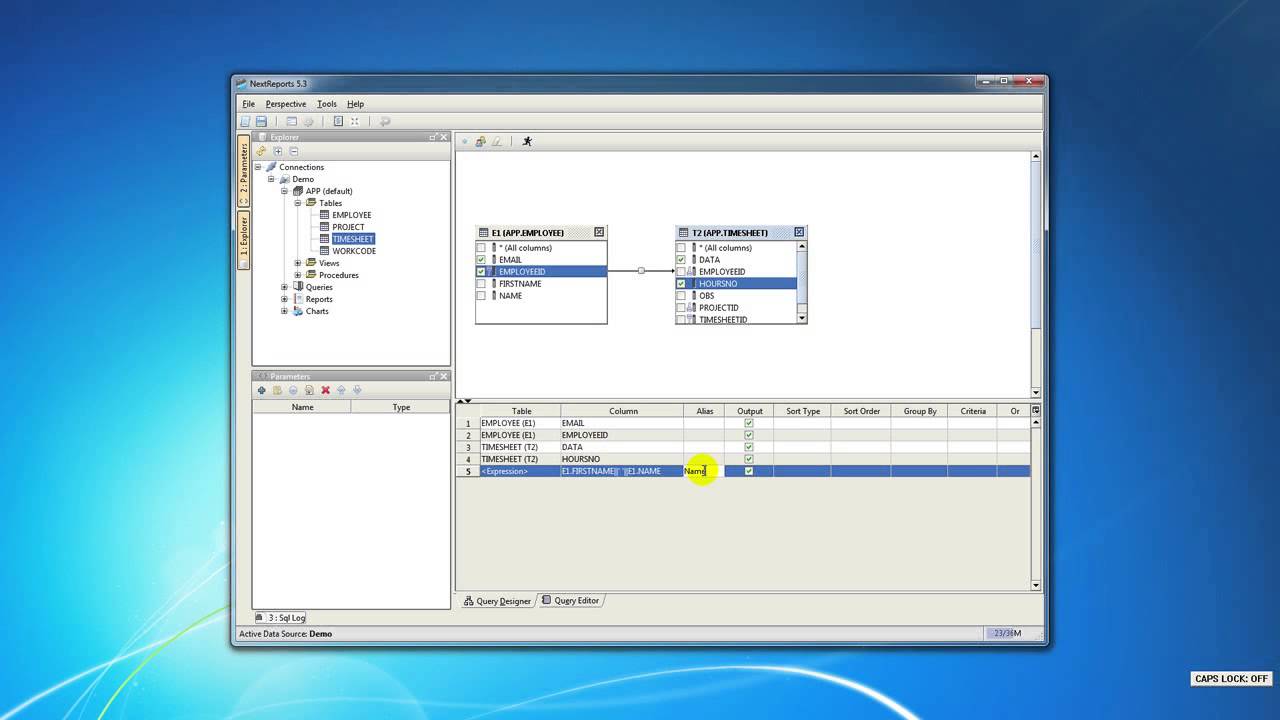Click the join marker between the tables
The image size is (1280, 720).
[x=641, y=271]
